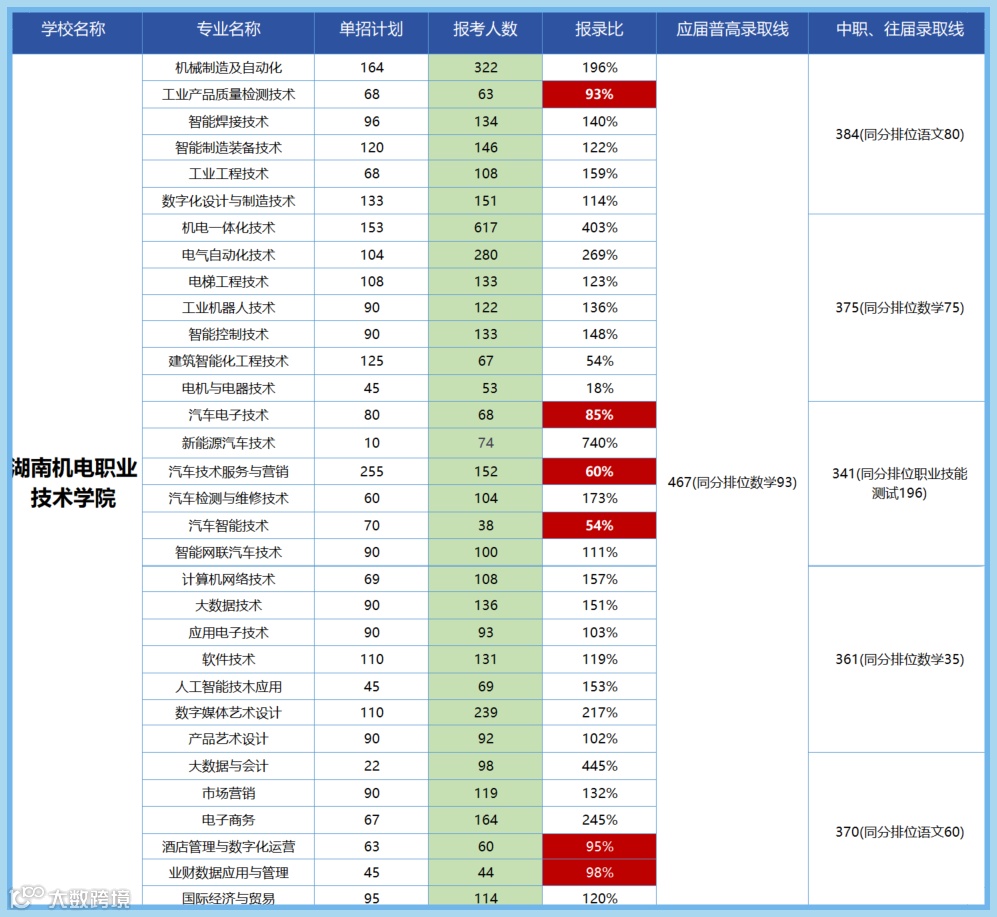Select the 智能控制技术 cell

tap(228, 334)
